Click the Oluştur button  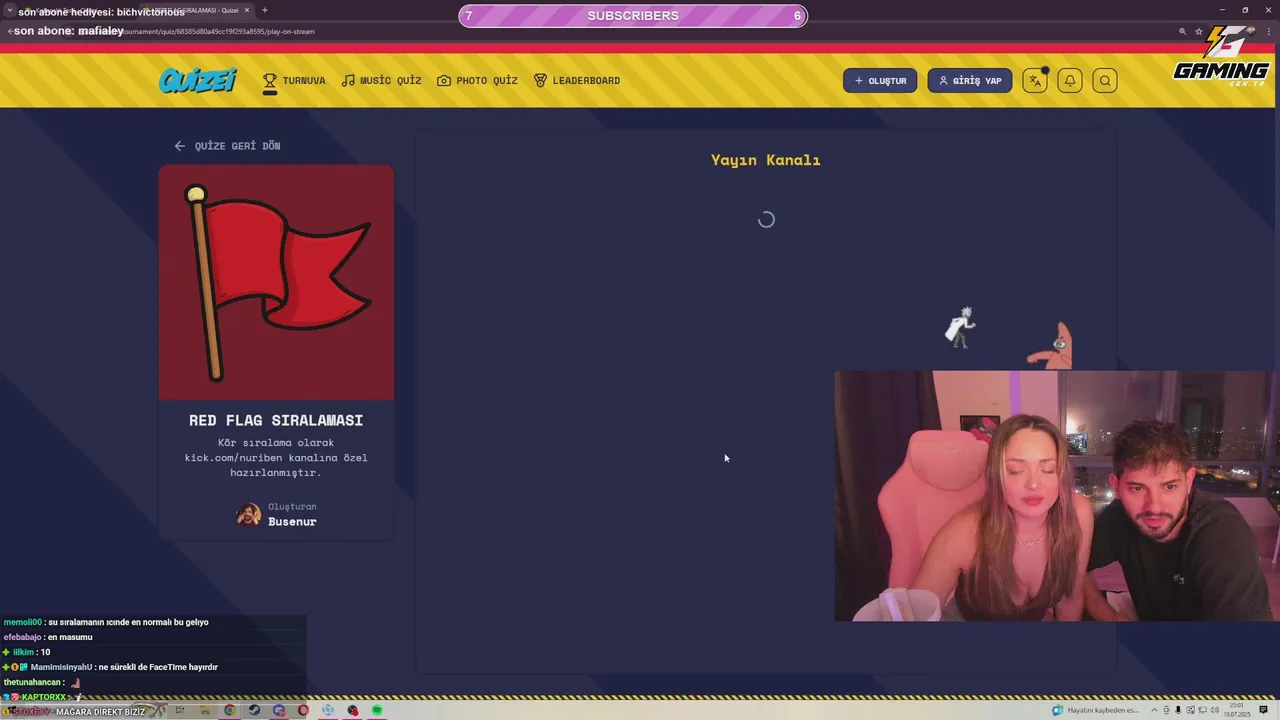point(880,81)
